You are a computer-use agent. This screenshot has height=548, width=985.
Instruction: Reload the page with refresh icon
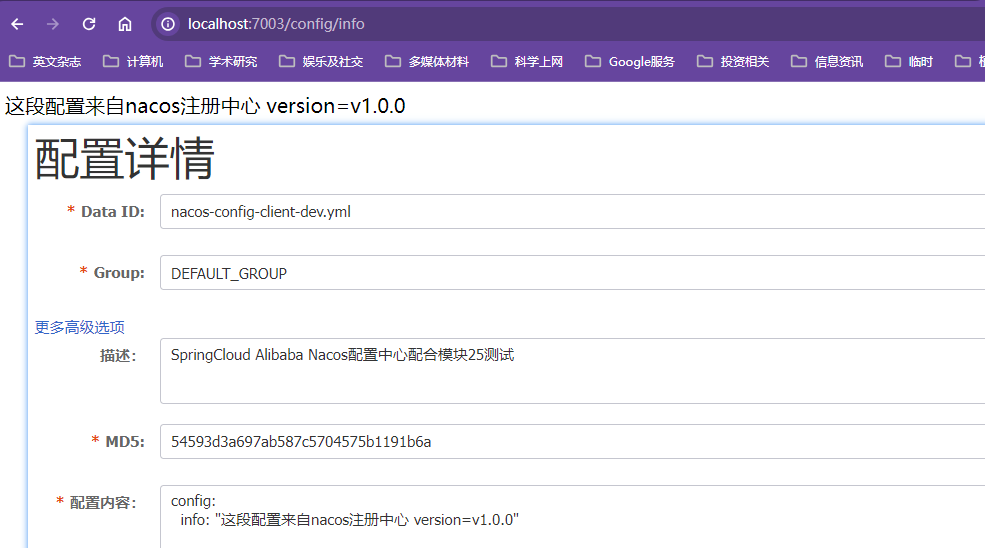[x=89, y=24]
